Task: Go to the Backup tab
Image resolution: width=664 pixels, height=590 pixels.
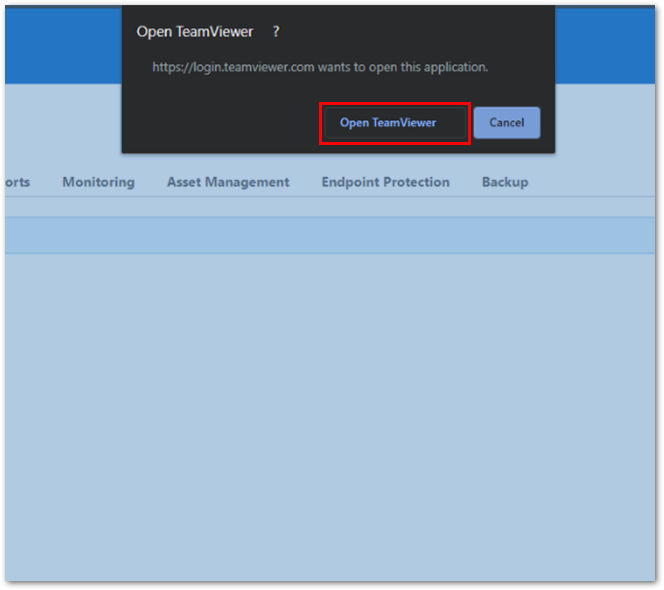Action: [x=505, y=182]
